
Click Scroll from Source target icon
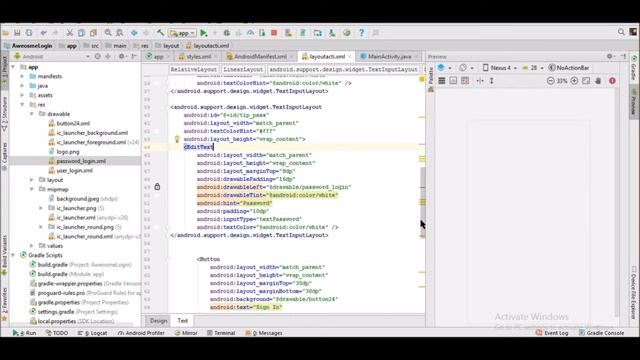tap(98, 56)
